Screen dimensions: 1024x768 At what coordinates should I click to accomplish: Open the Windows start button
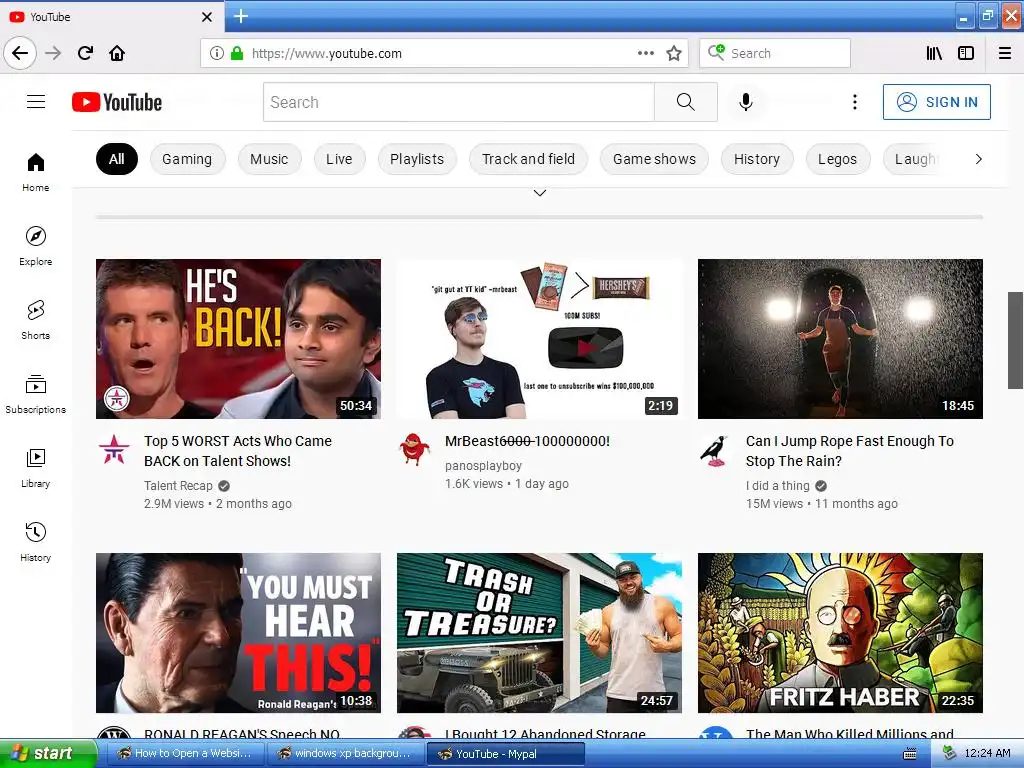pyautogui.click(x=47, y=754)
